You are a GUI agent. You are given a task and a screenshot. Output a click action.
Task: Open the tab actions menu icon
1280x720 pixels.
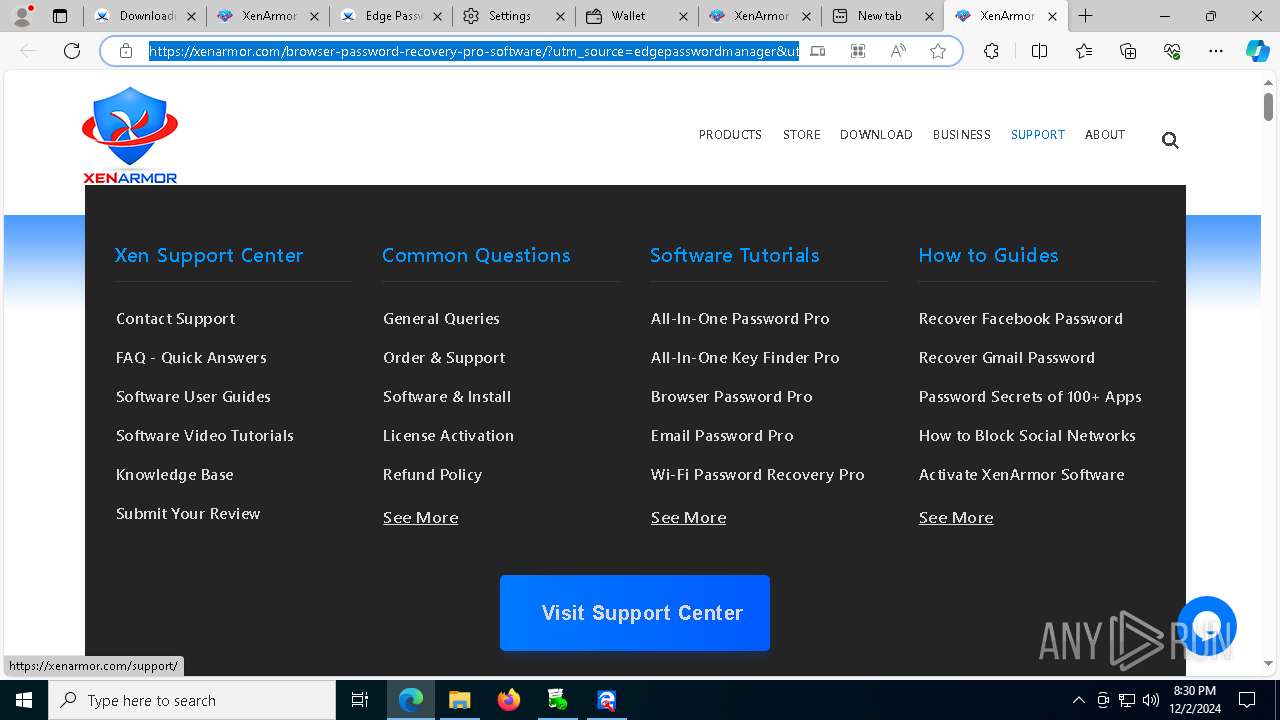(x=60, y=16)
